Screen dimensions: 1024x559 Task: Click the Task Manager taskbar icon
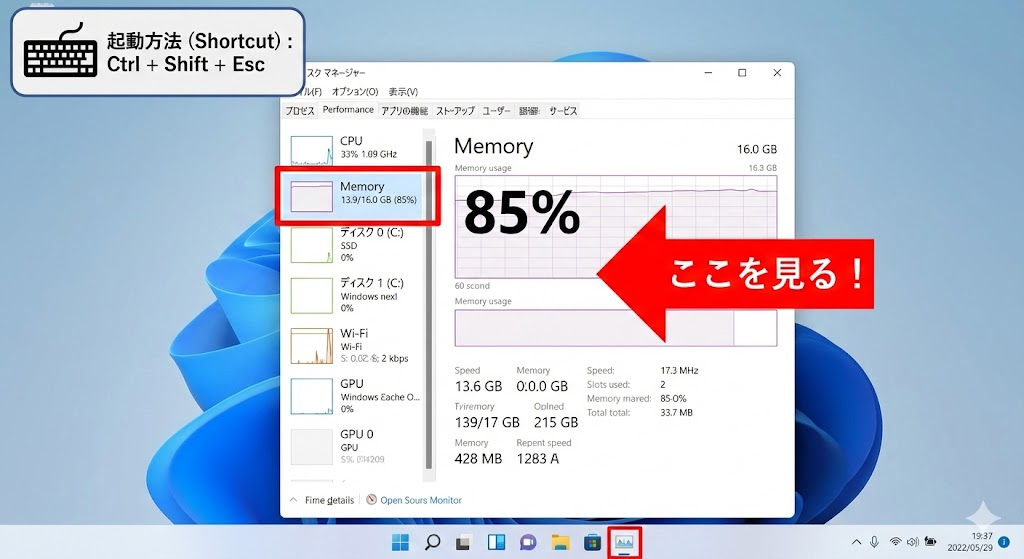[x=624, y=542]
